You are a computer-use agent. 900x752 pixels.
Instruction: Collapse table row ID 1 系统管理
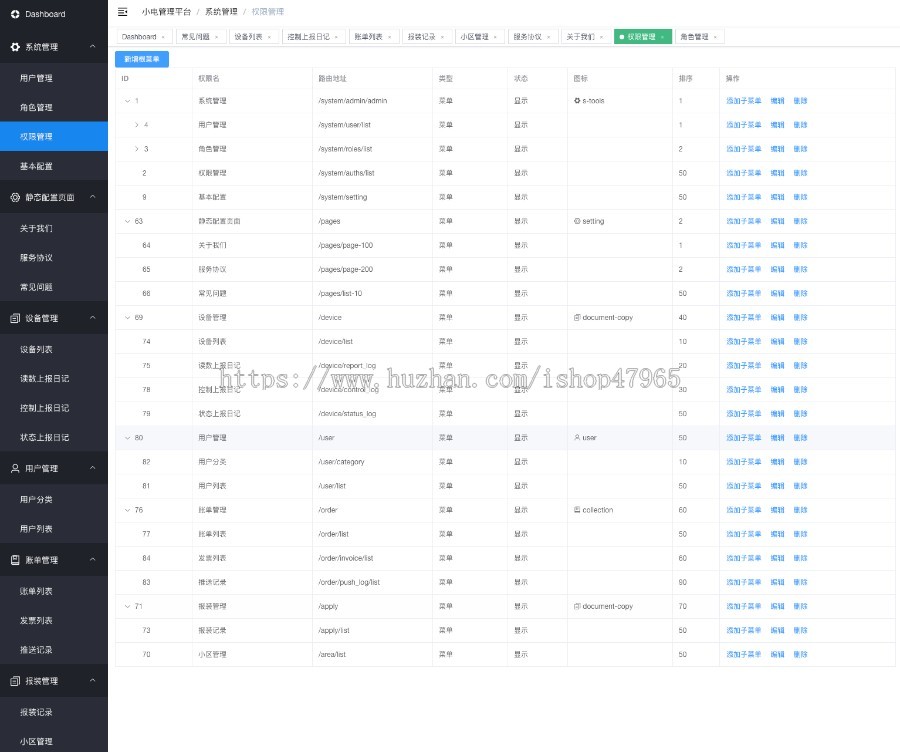[127, 100]
